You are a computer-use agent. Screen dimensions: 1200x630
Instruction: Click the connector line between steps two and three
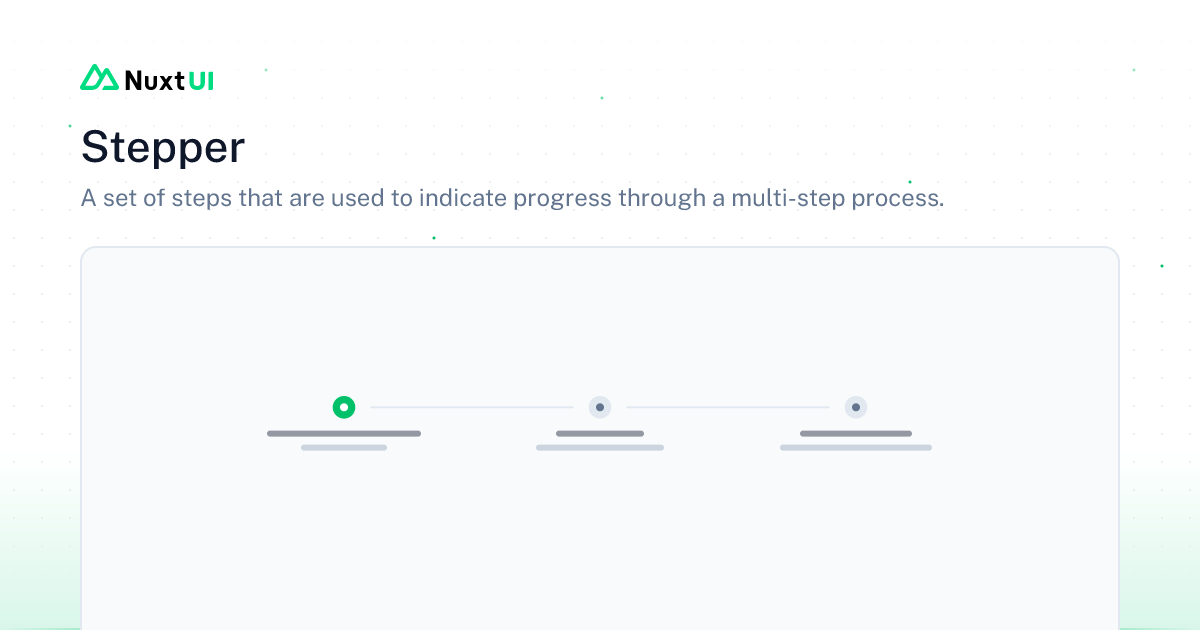tap(728, 407)
